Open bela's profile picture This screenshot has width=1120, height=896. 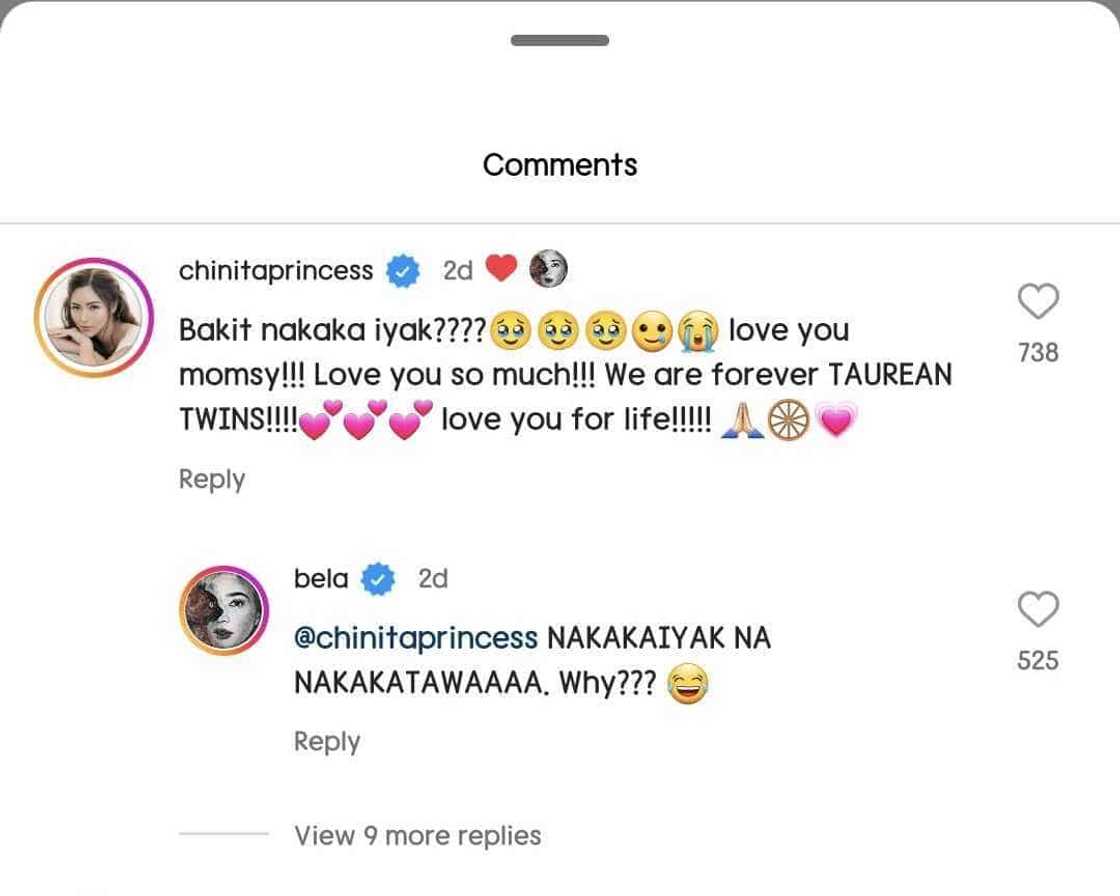[x=223, y=610]
